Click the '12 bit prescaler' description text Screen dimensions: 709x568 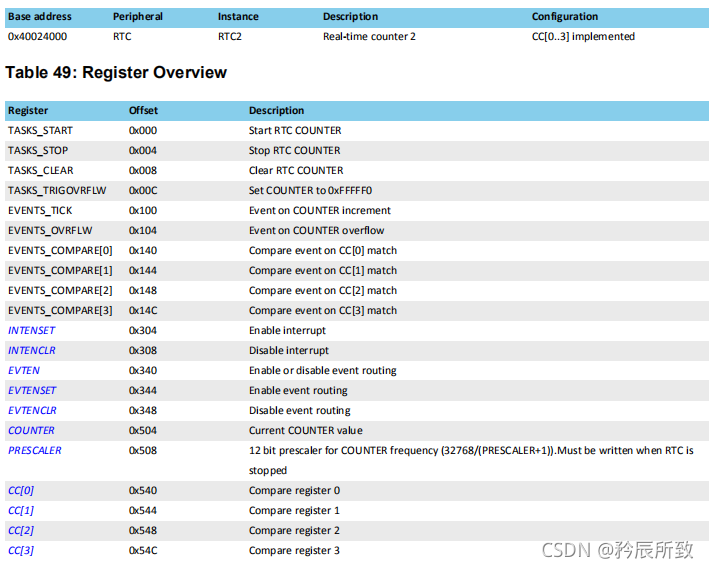[471, 460]
